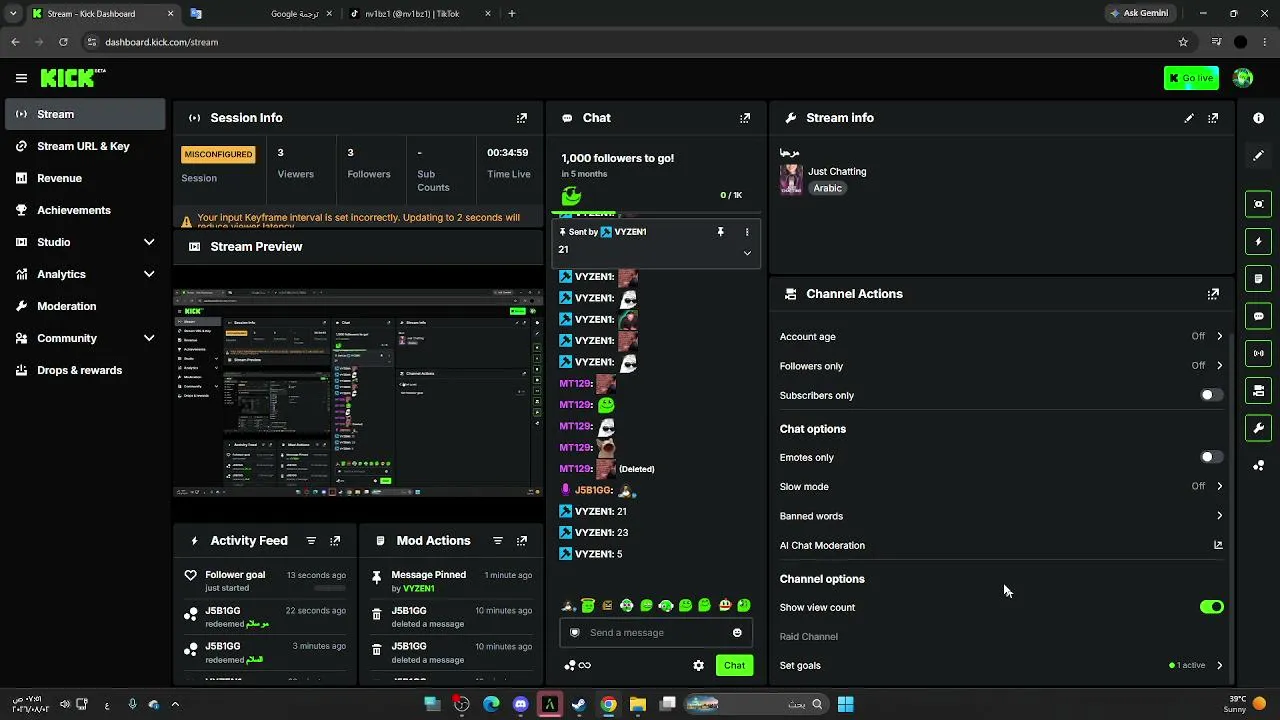Viewport: 1280px width, 720px height.
Task: Open chat settings gear
Action: click(x=699, y=665)
